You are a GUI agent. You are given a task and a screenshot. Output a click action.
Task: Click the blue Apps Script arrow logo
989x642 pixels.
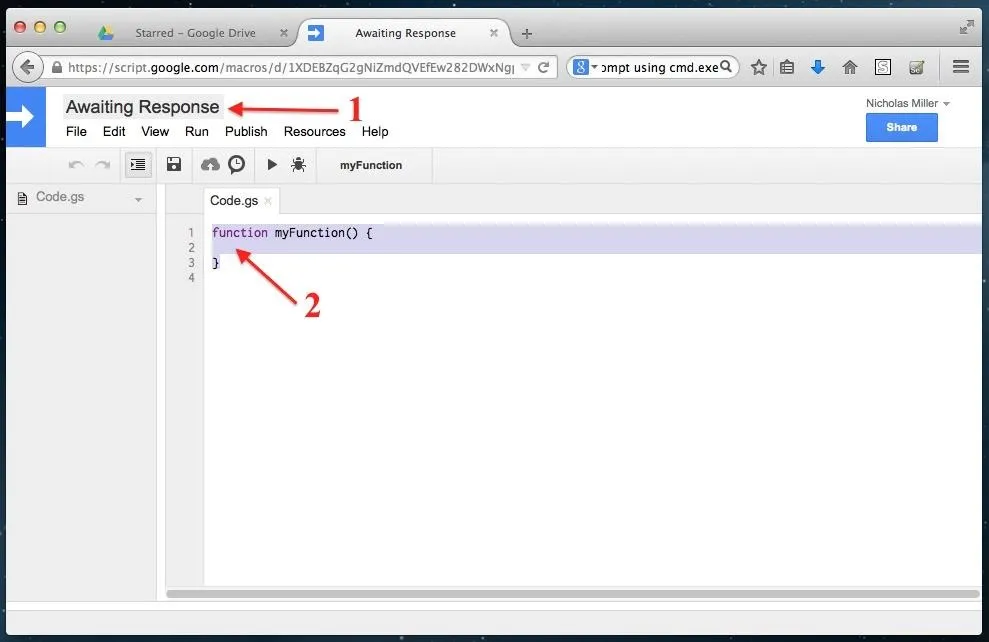click(25, 117)
